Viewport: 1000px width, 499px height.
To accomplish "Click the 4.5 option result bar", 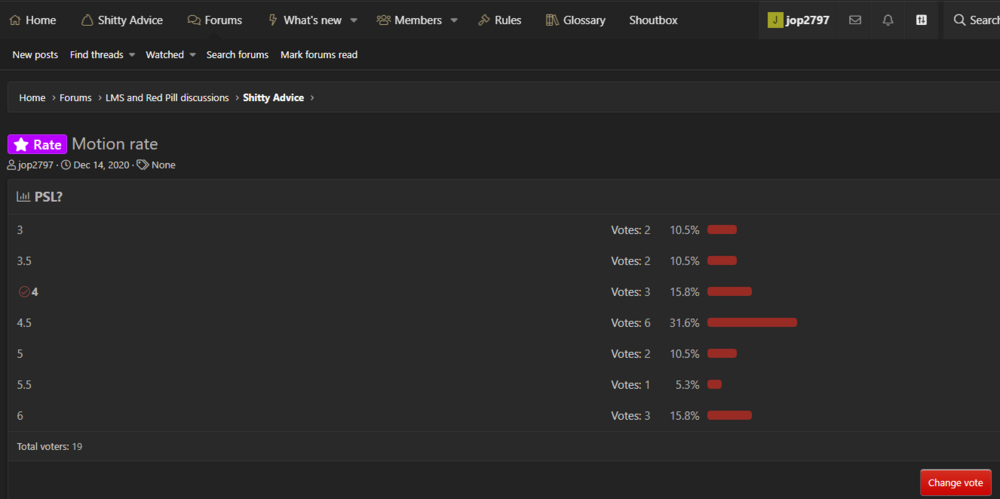I will (x=752, y=322).
